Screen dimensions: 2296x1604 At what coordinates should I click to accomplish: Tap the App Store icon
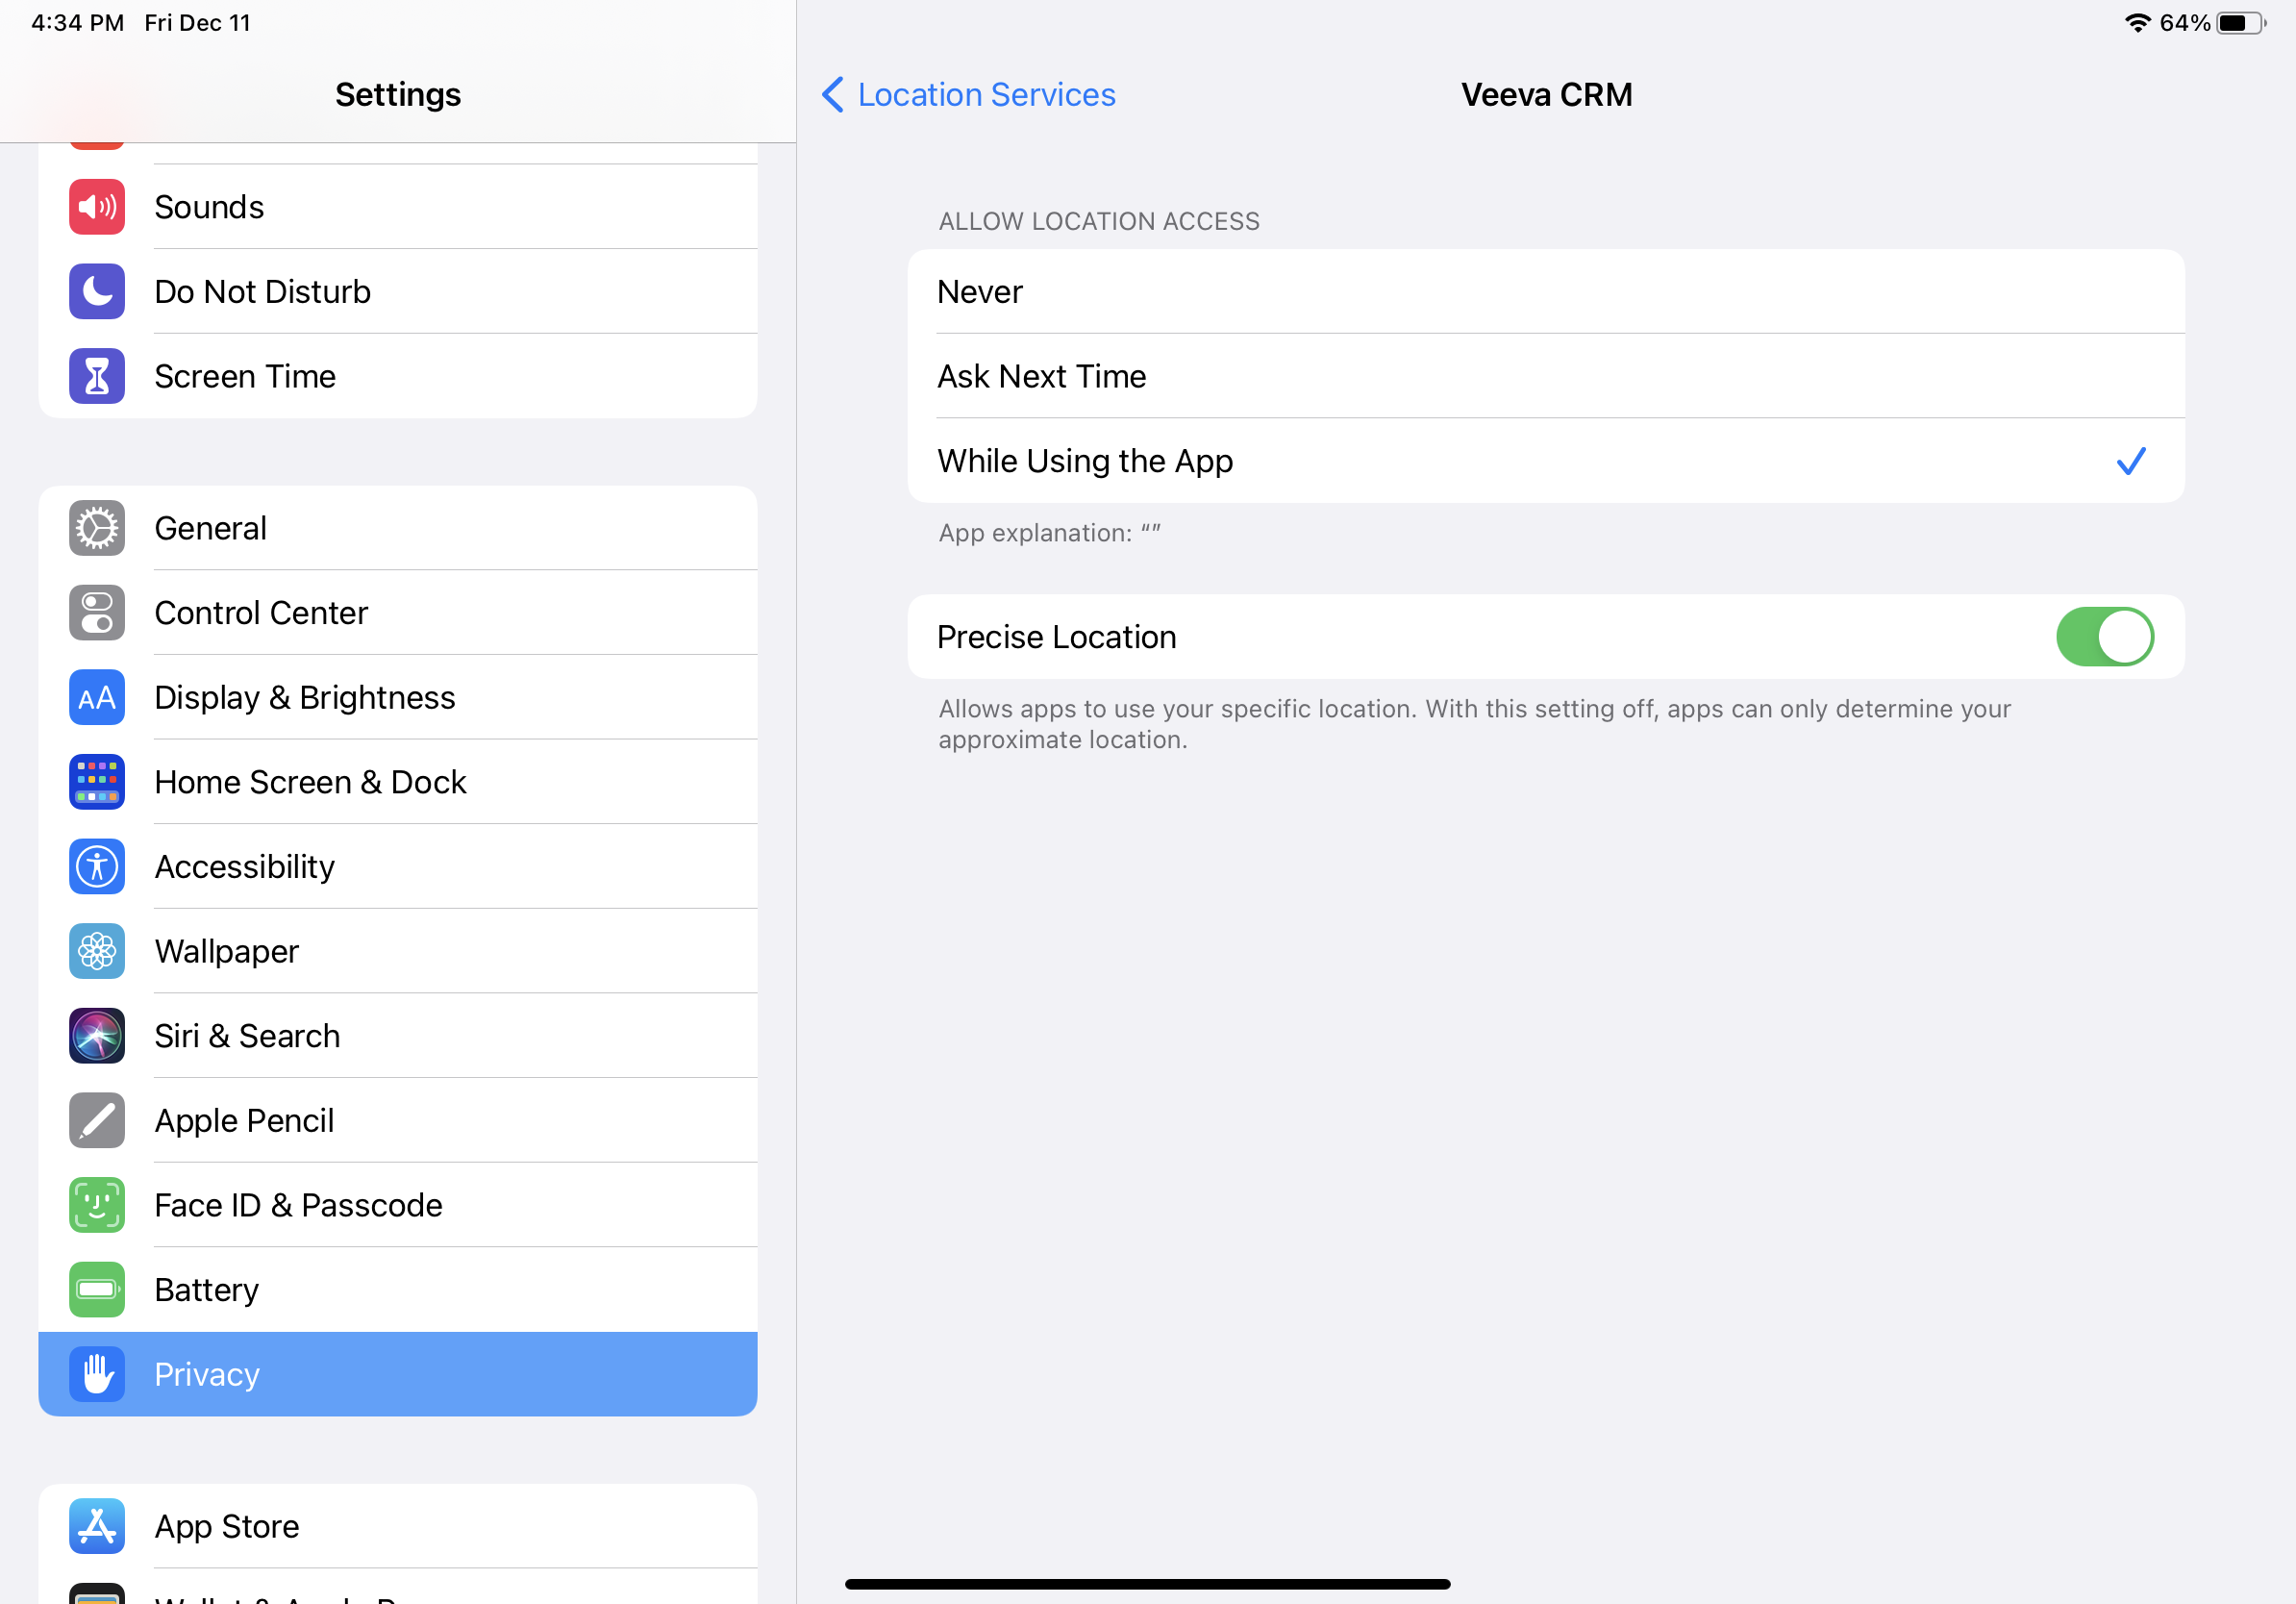(97, 1526)
